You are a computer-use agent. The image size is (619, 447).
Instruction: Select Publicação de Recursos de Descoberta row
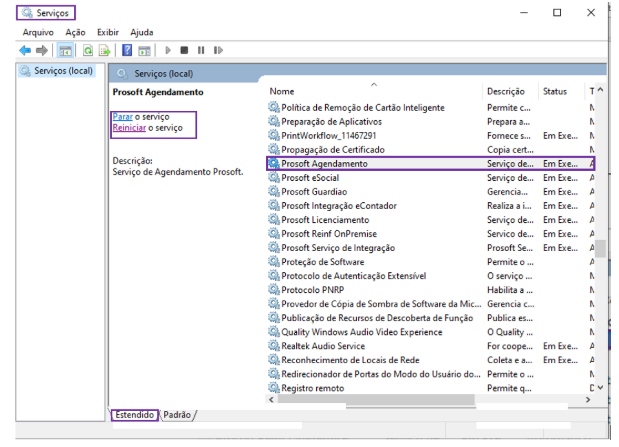430,317
